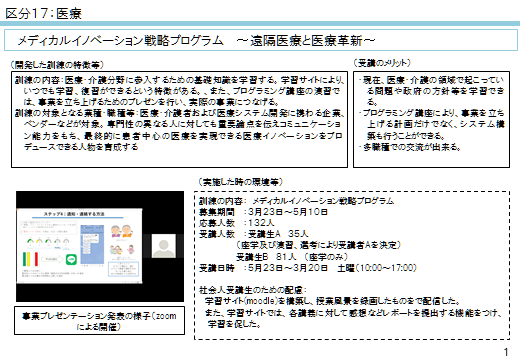Click the blue phone chat mockup image
The width and height of the screenshot is (520, 360).
pos(92,245)
